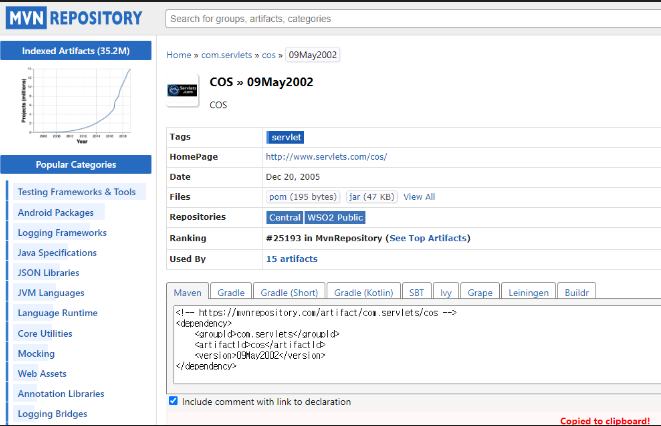Open the Central repository badge

click(285, 217)
